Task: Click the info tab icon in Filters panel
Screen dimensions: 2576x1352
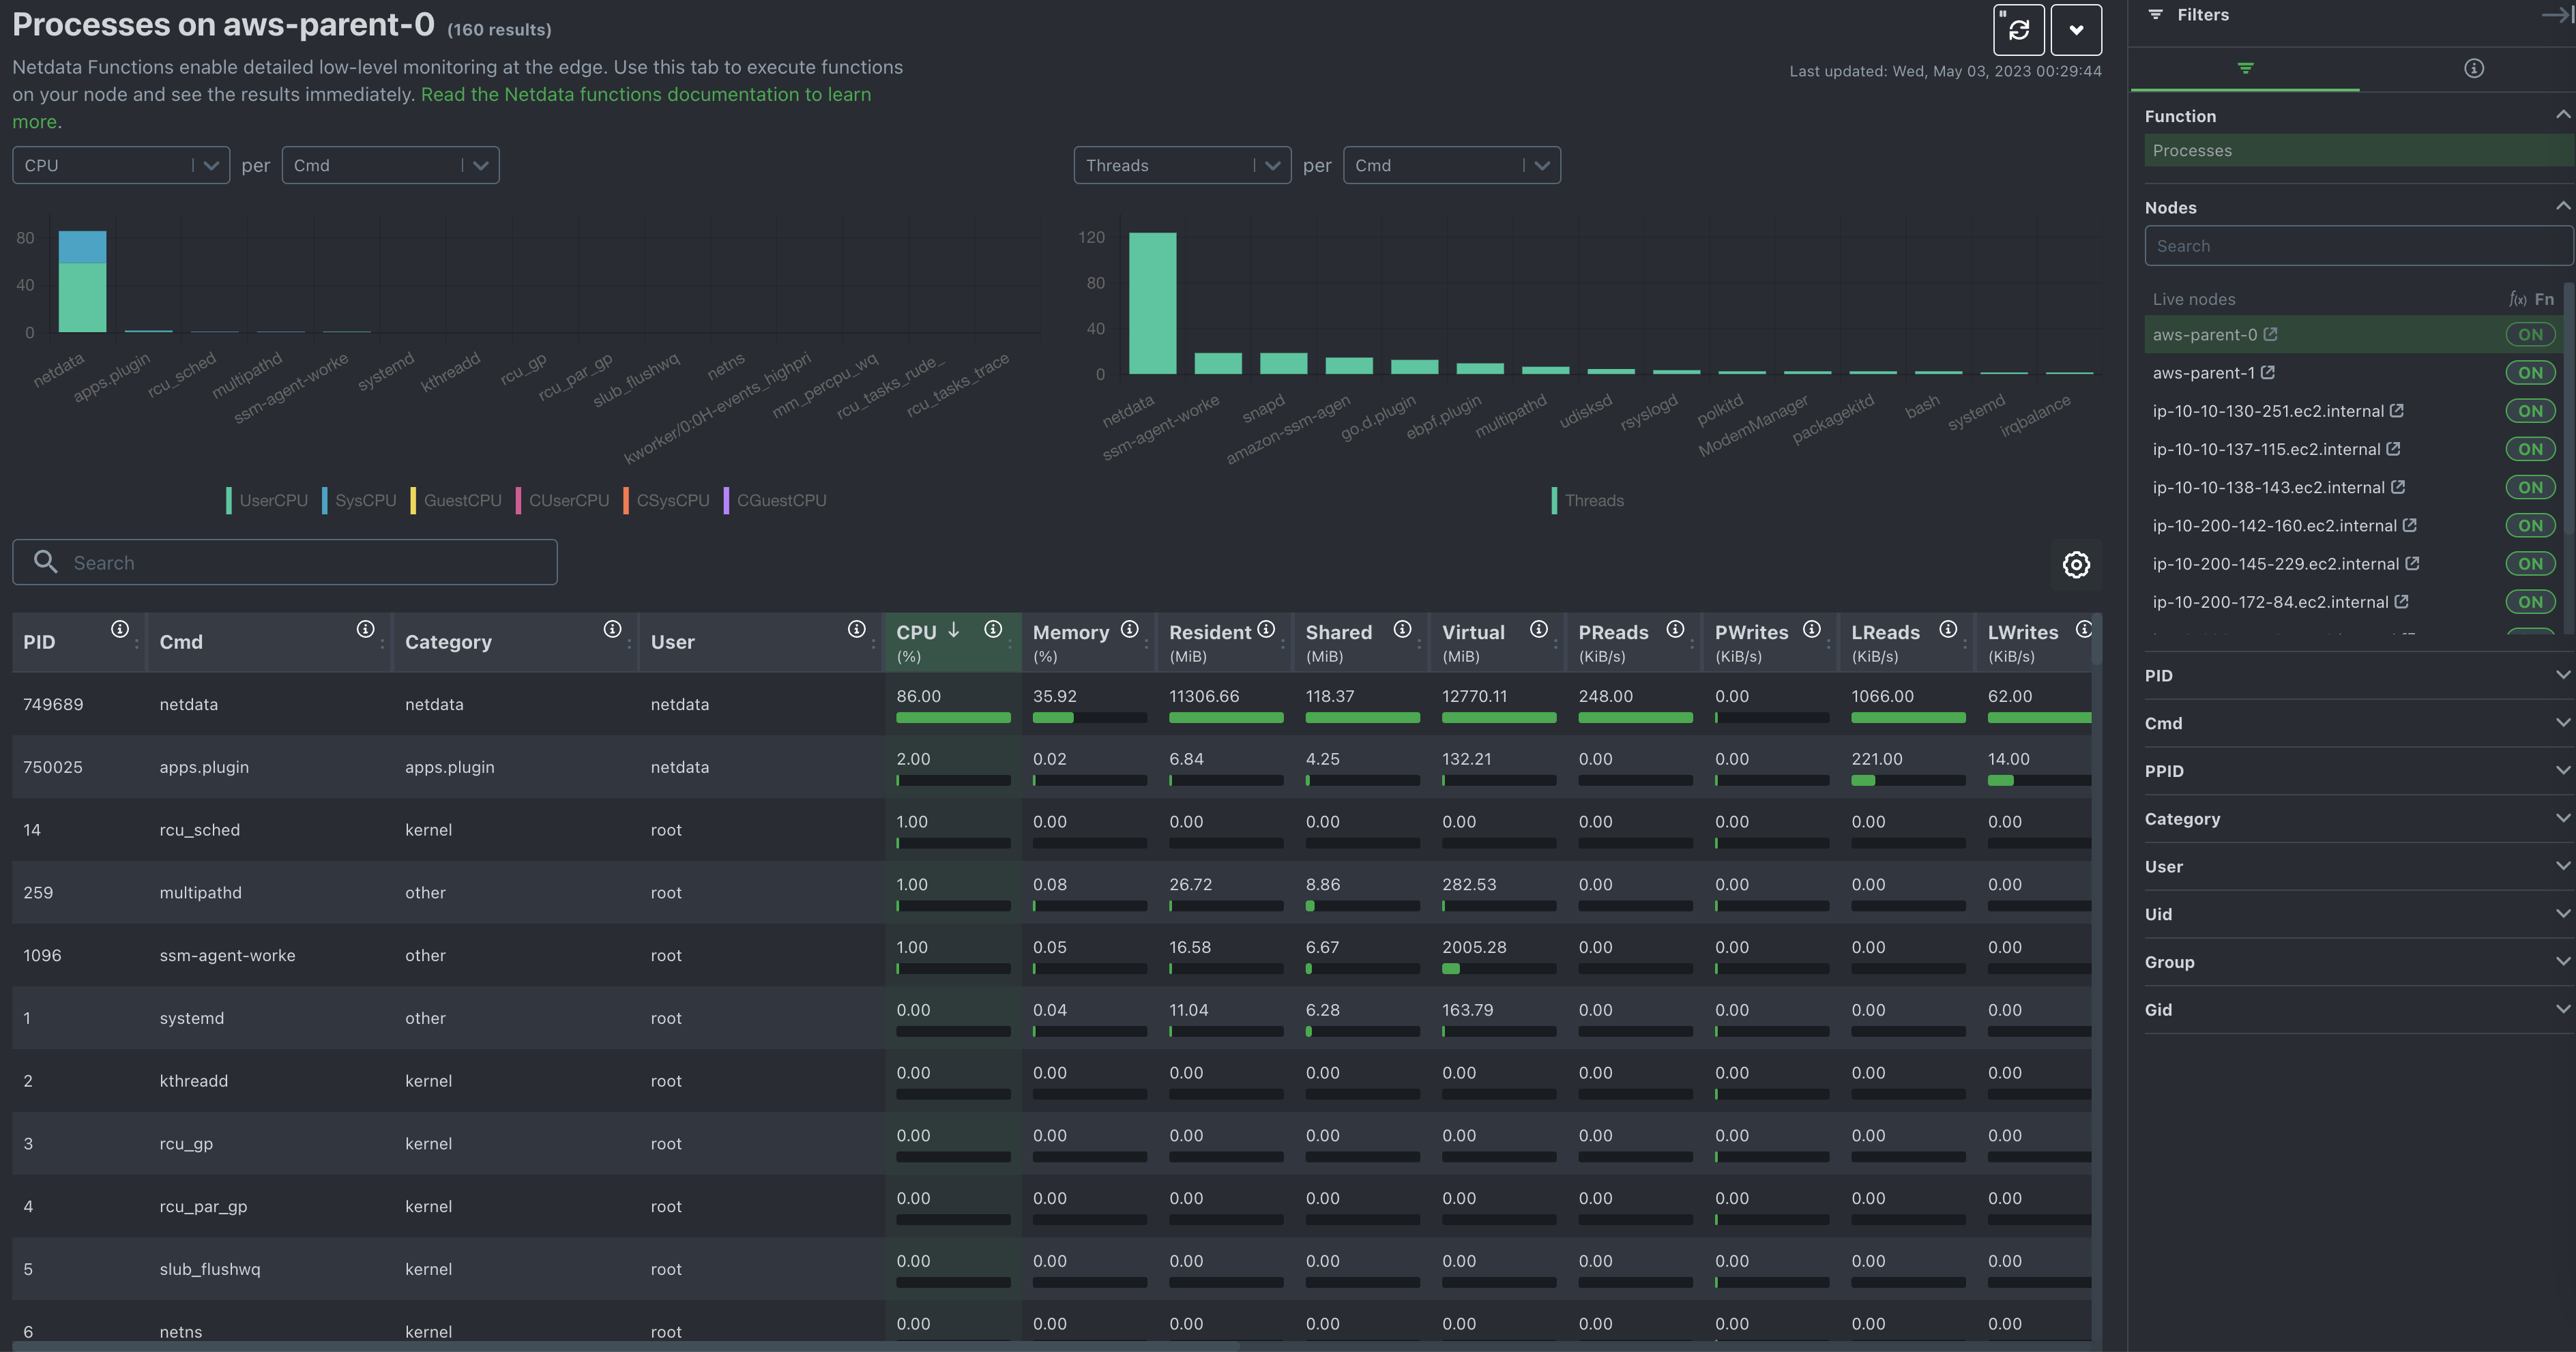Action: coord(2473,68)
